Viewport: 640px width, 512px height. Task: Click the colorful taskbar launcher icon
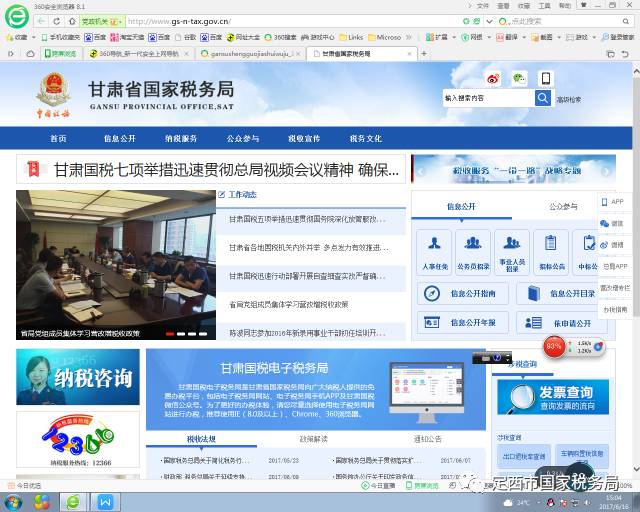pyautogui.click(x=42, y=502)
